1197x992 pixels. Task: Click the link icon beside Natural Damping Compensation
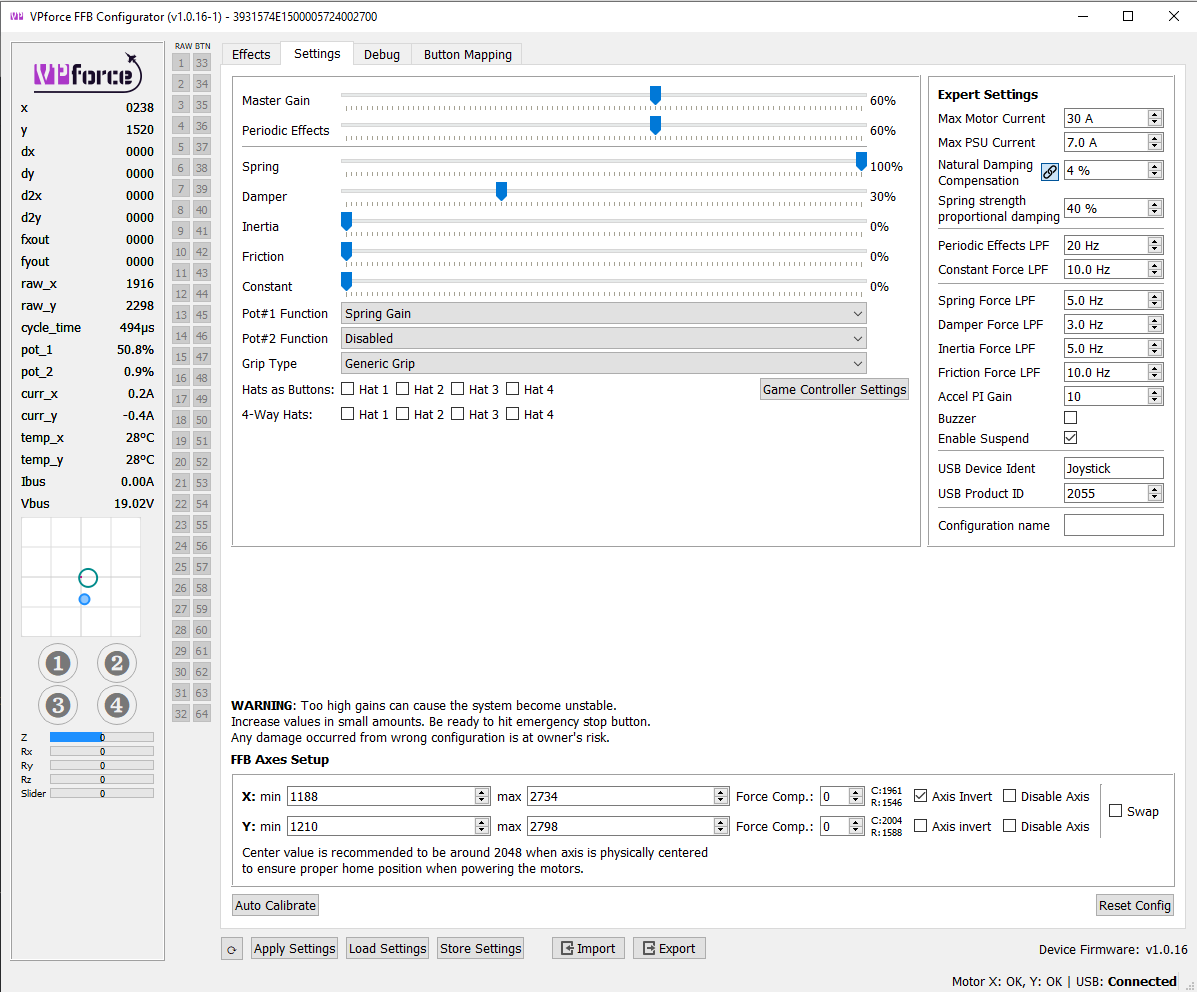pyautogui.click(x=1050, y=172)
